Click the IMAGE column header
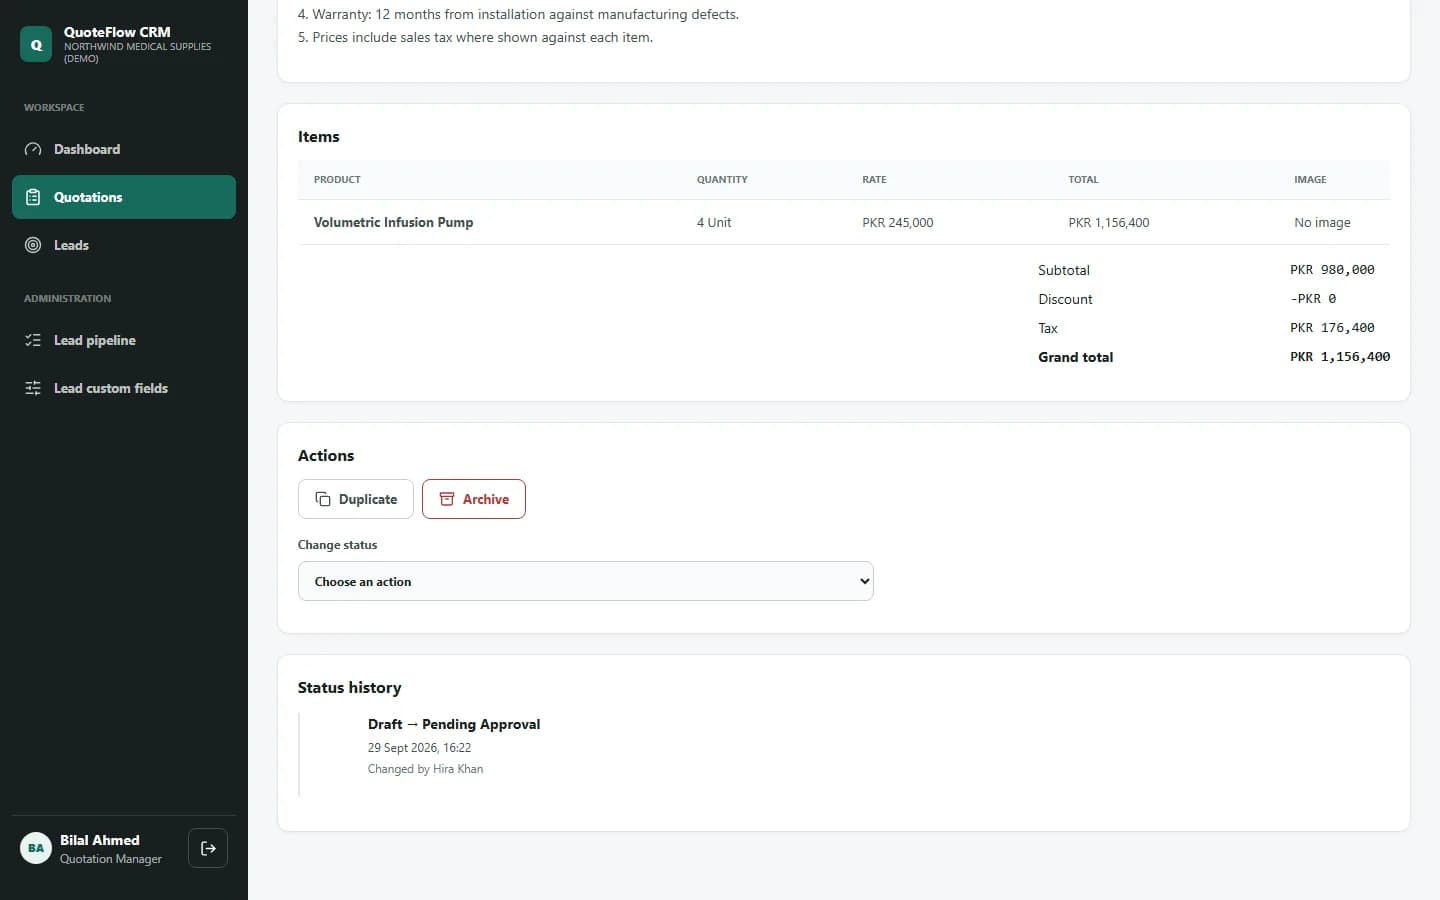 click(1310, 180)
